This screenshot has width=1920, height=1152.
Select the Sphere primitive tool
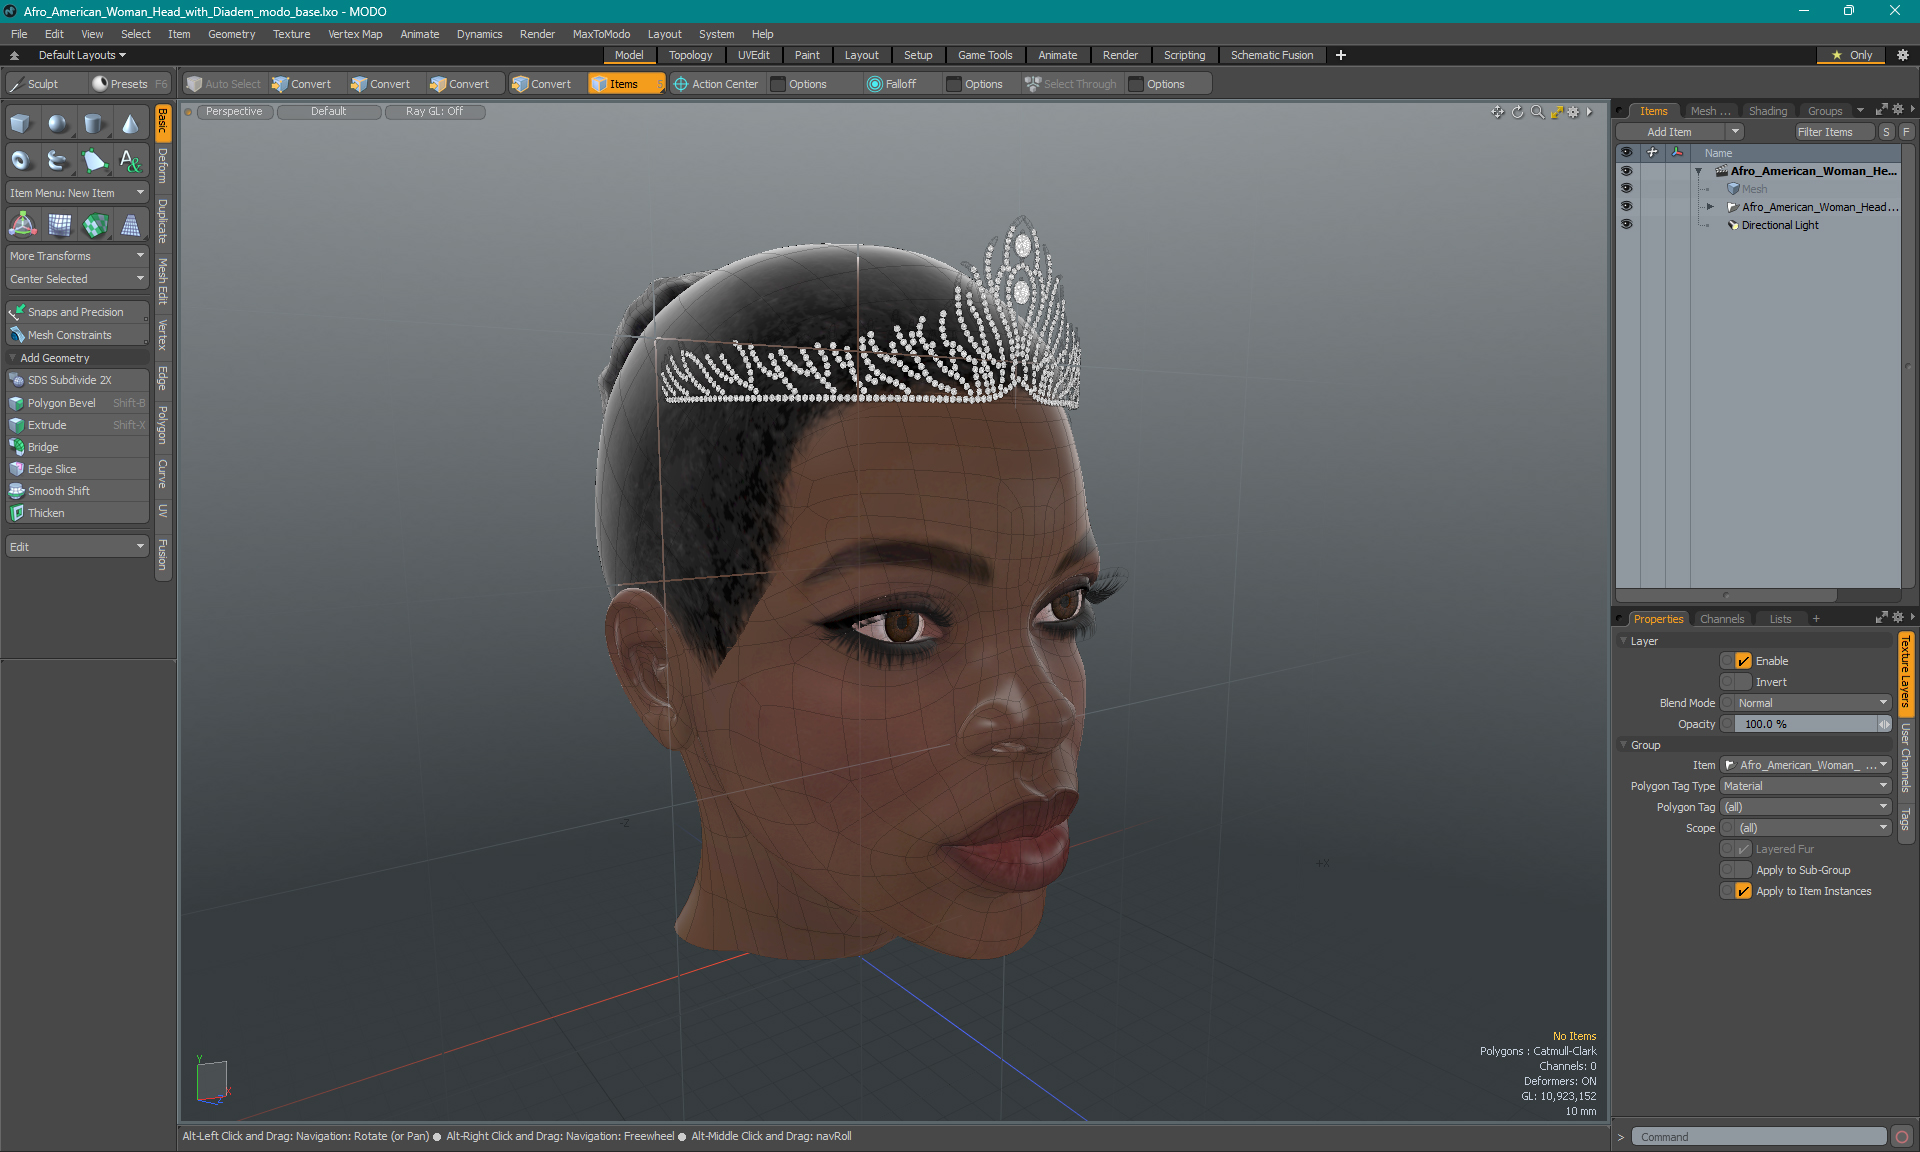tap(58, 124)
